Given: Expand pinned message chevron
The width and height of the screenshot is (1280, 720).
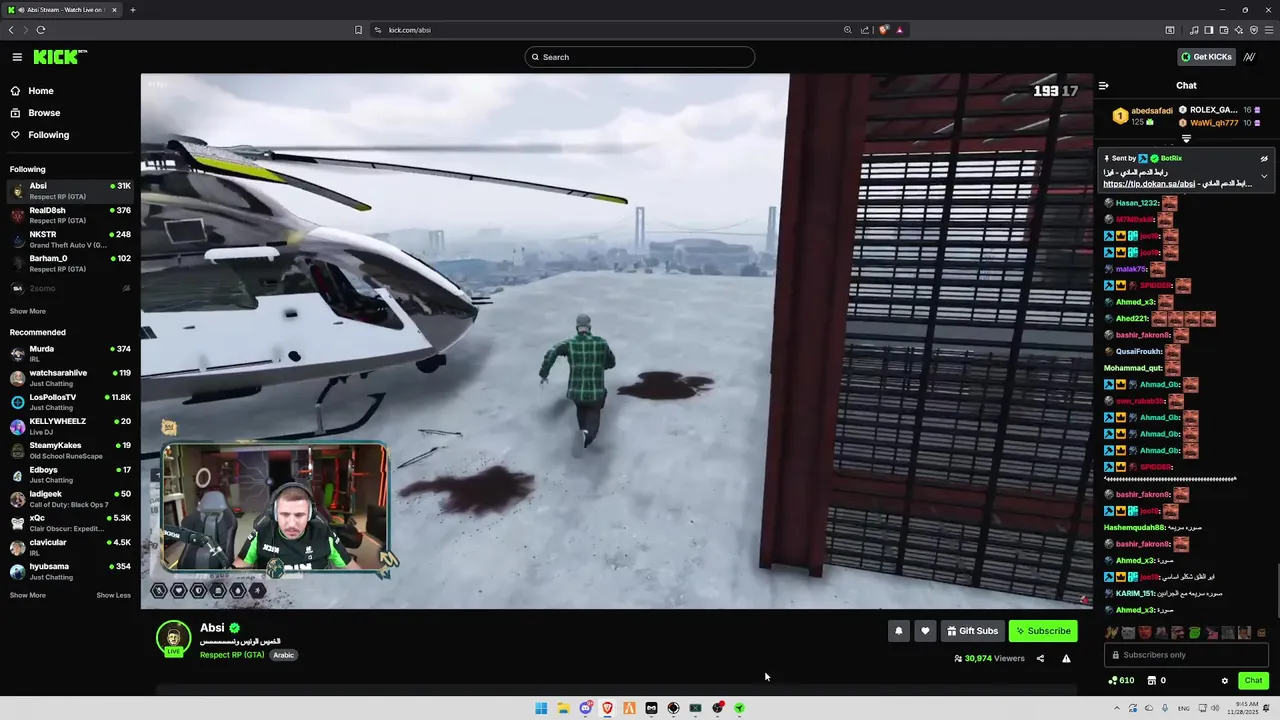Looking at the screenshot, I should (1264, 176).
